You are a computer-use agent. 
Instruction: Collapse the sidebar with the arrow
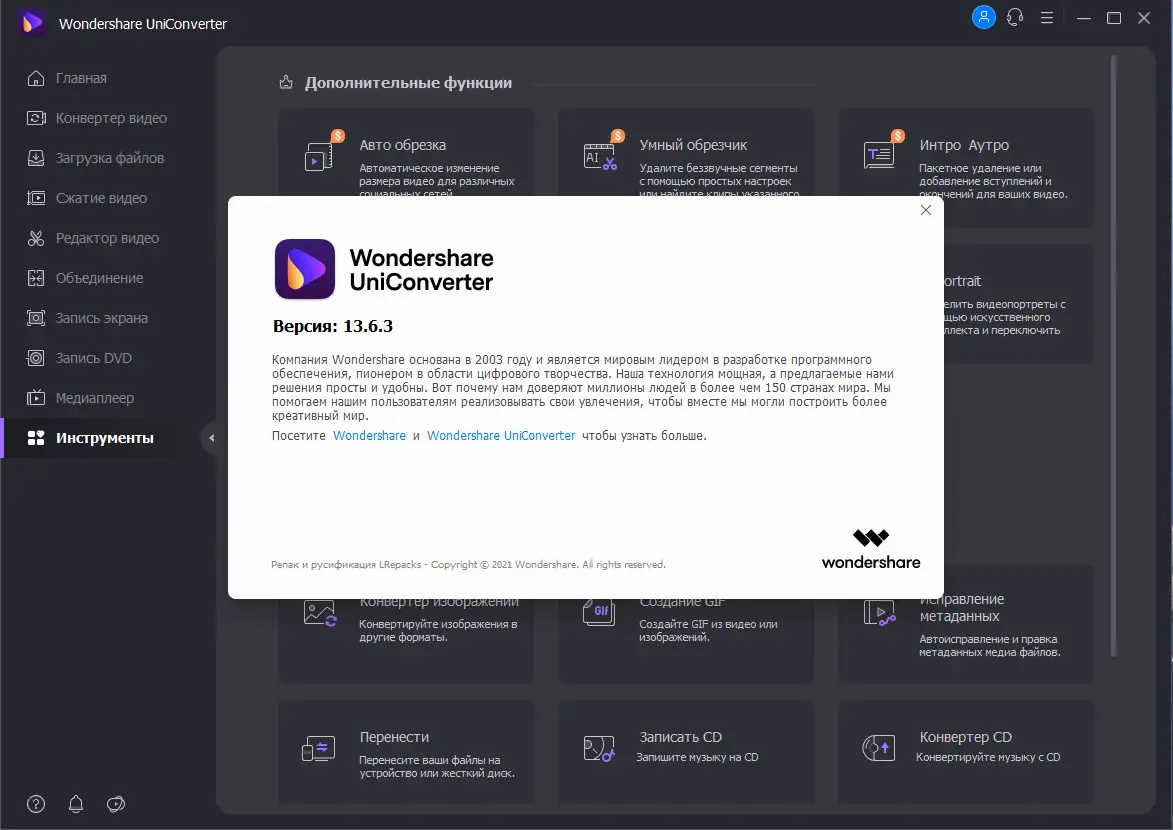211,437
